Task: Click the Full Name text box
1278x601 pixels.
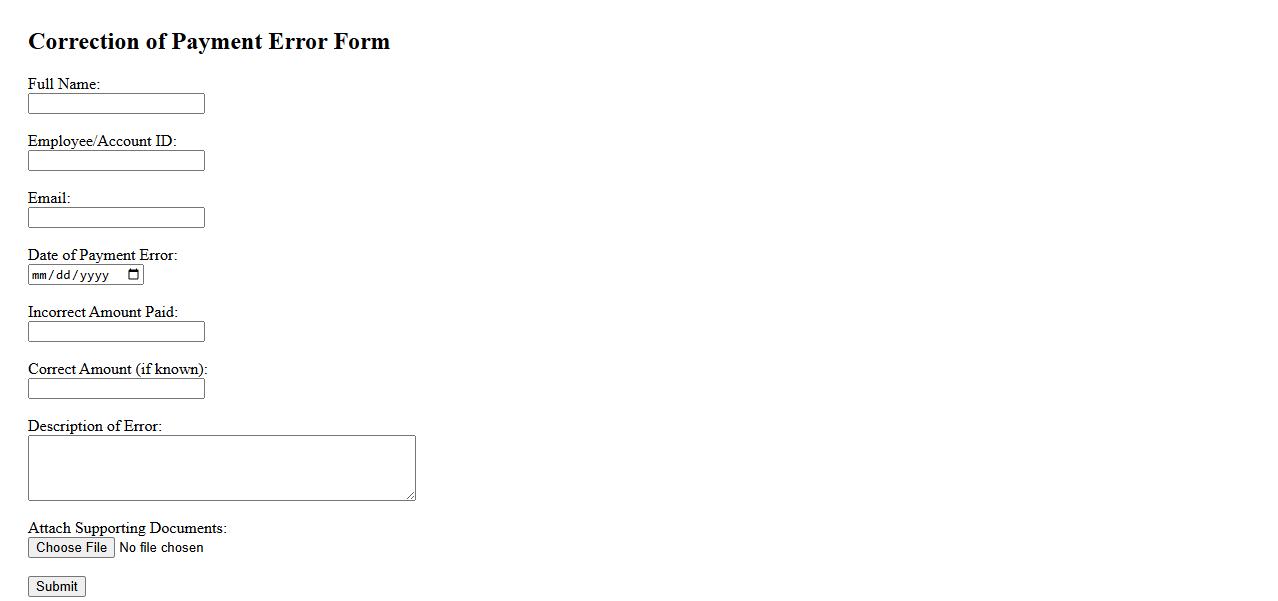Action: 116,104
